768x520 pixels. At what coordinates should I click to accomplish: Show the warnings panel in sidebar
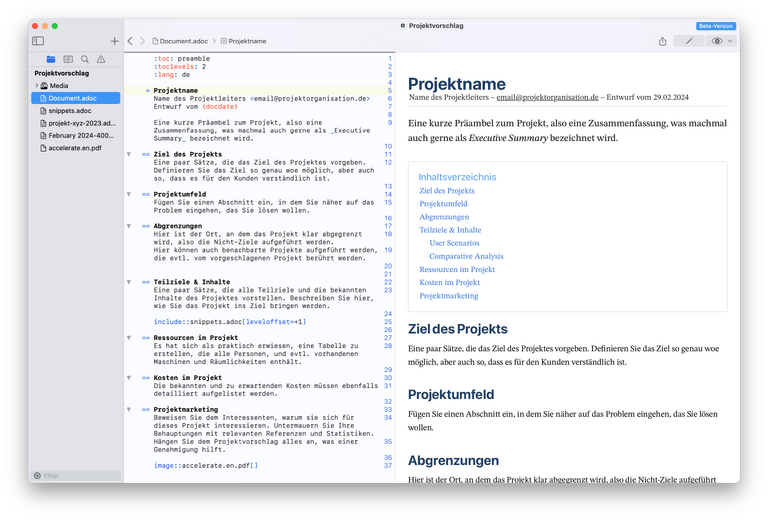coord(101,60)
